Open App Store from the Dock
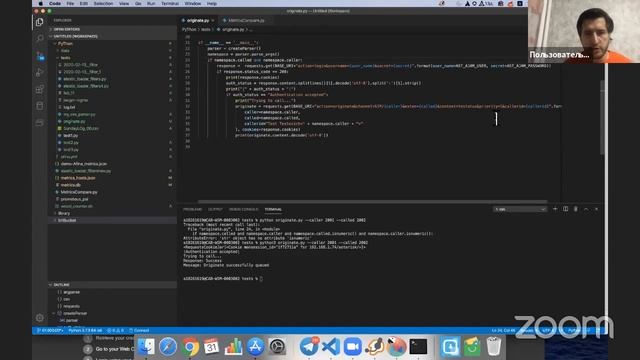This screenshot has height=360, width=640. pyautogui.click(x=256, y=347)
